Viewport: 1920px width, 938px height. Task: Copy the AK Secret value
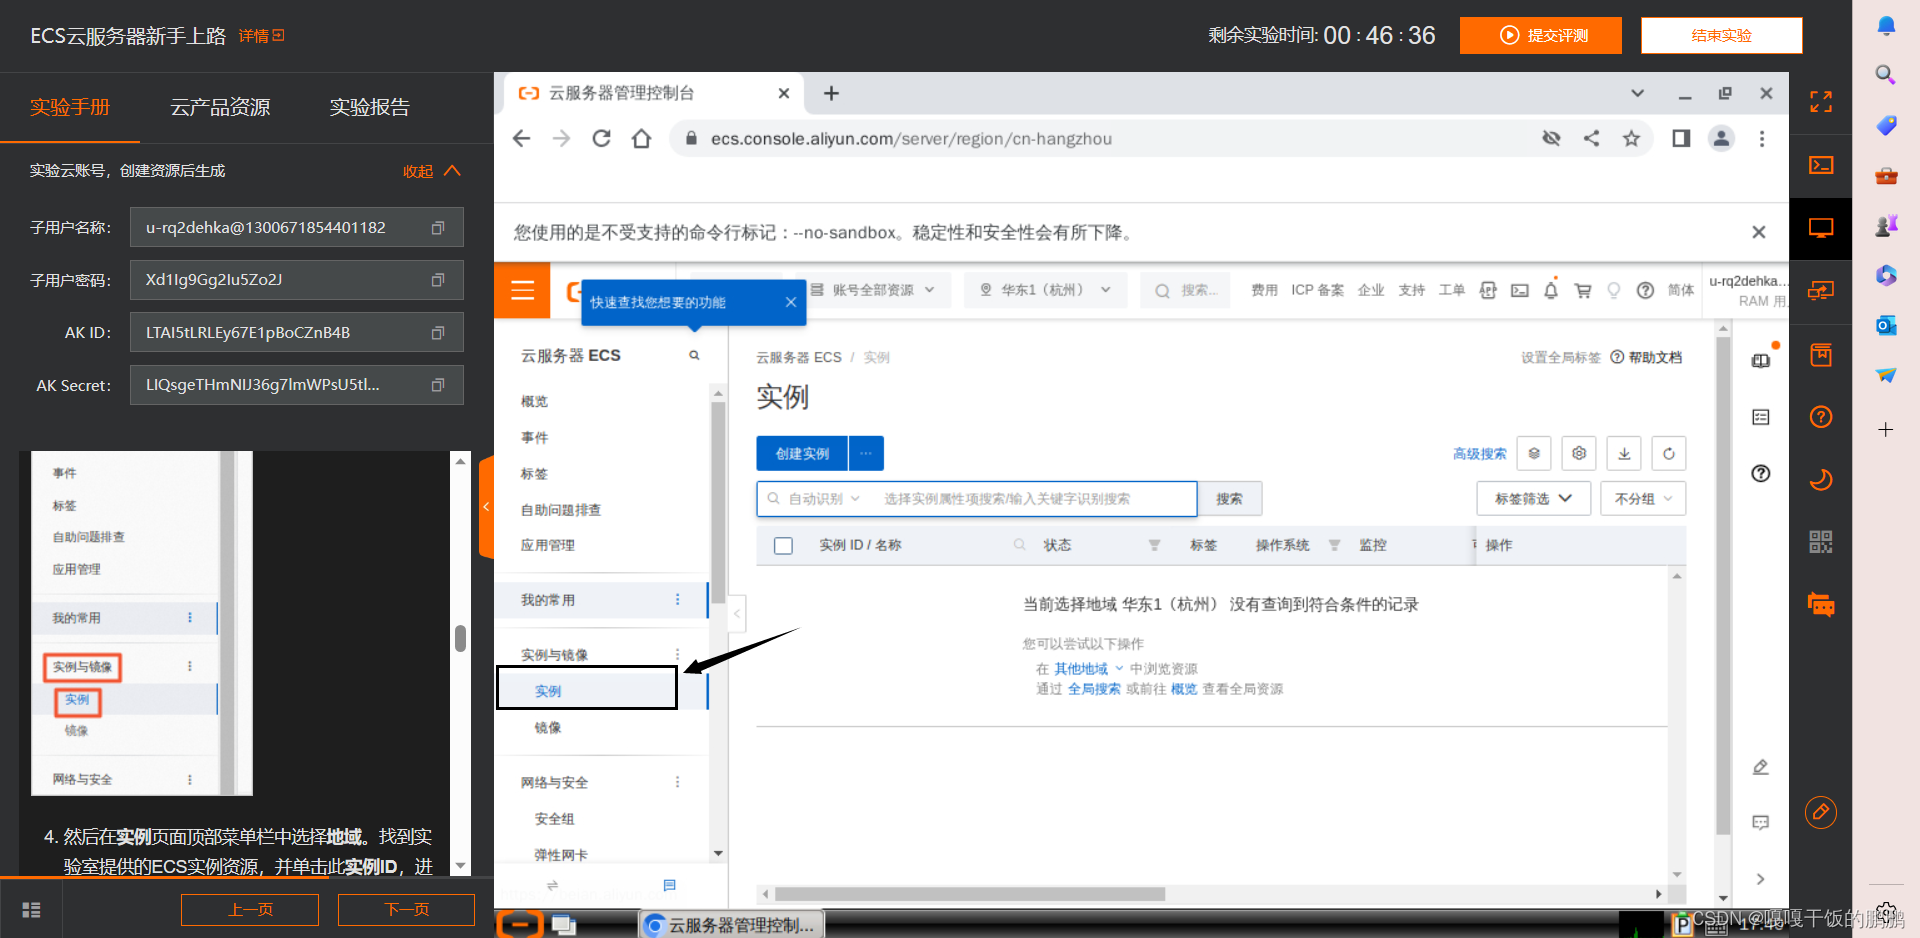[x=437, y=385]
